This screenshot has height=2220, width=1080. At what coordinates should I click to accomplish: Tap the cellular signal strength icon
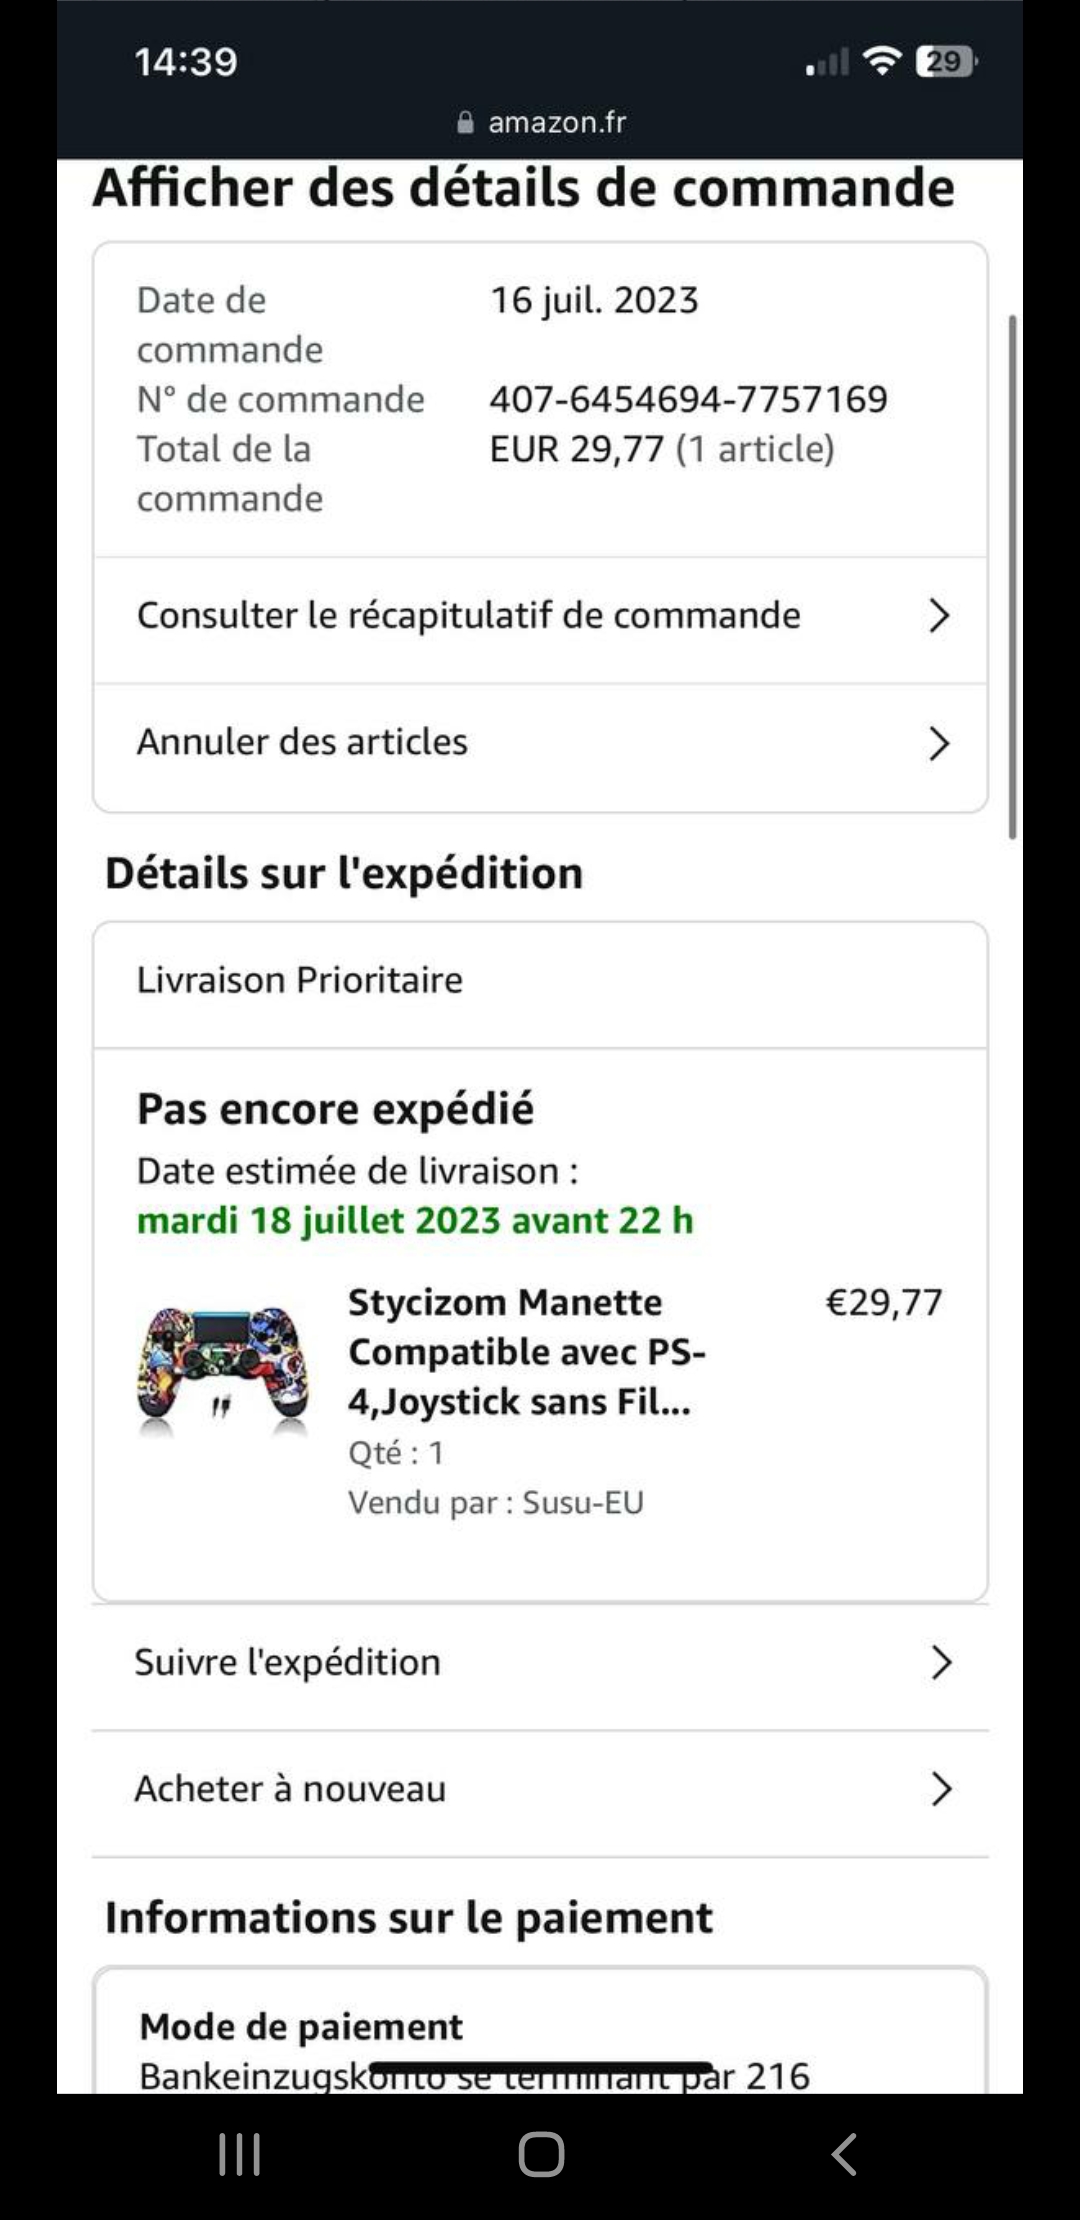pyautogui.click(x=828, y=62)
